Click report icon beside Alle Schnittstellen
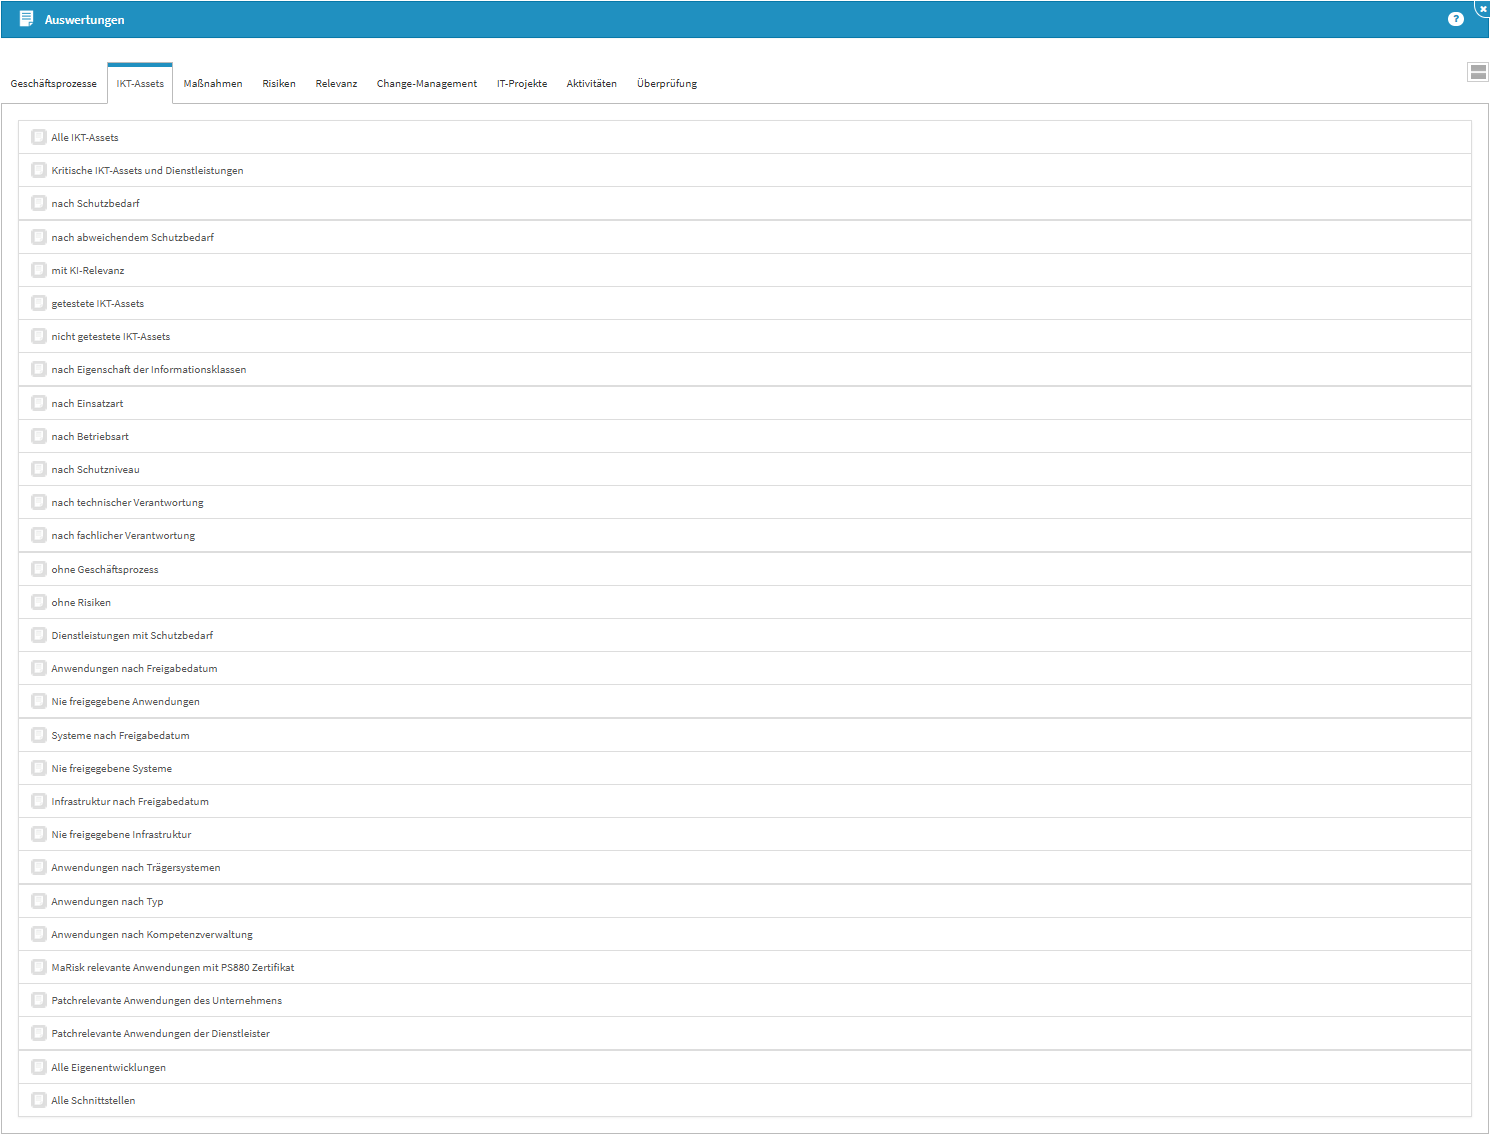 tap(39, 1100)
